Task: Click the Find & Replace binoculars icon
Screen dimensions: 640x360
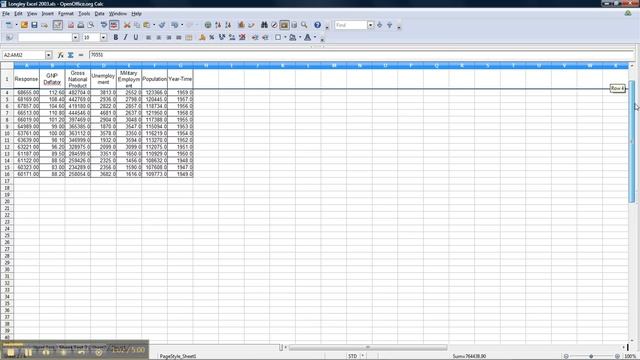Action: pos(264,25)
